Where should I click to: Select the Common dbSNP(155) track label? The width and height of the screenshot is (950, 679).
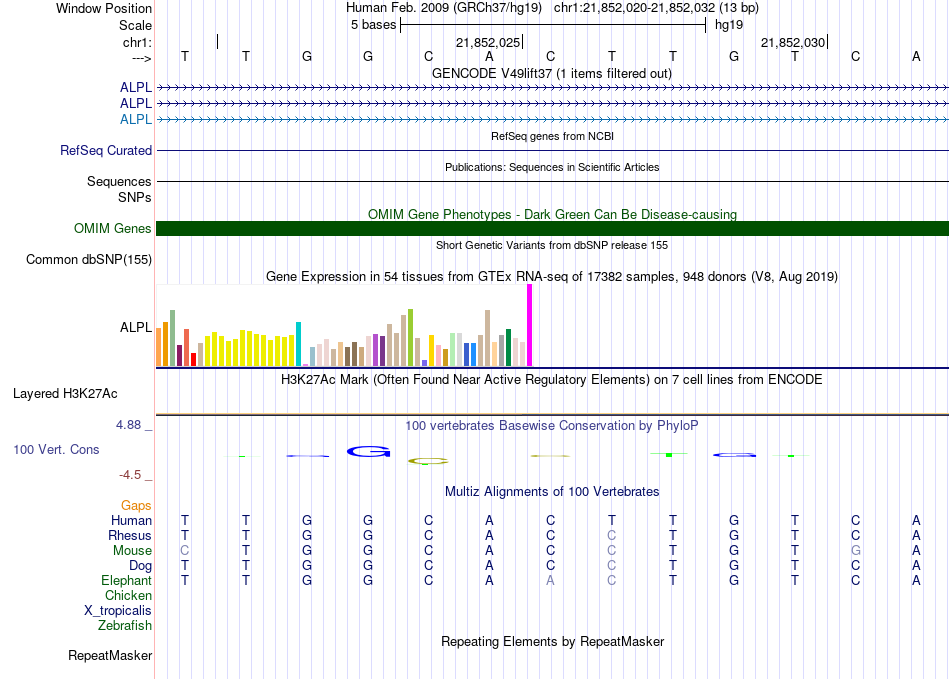89,260
